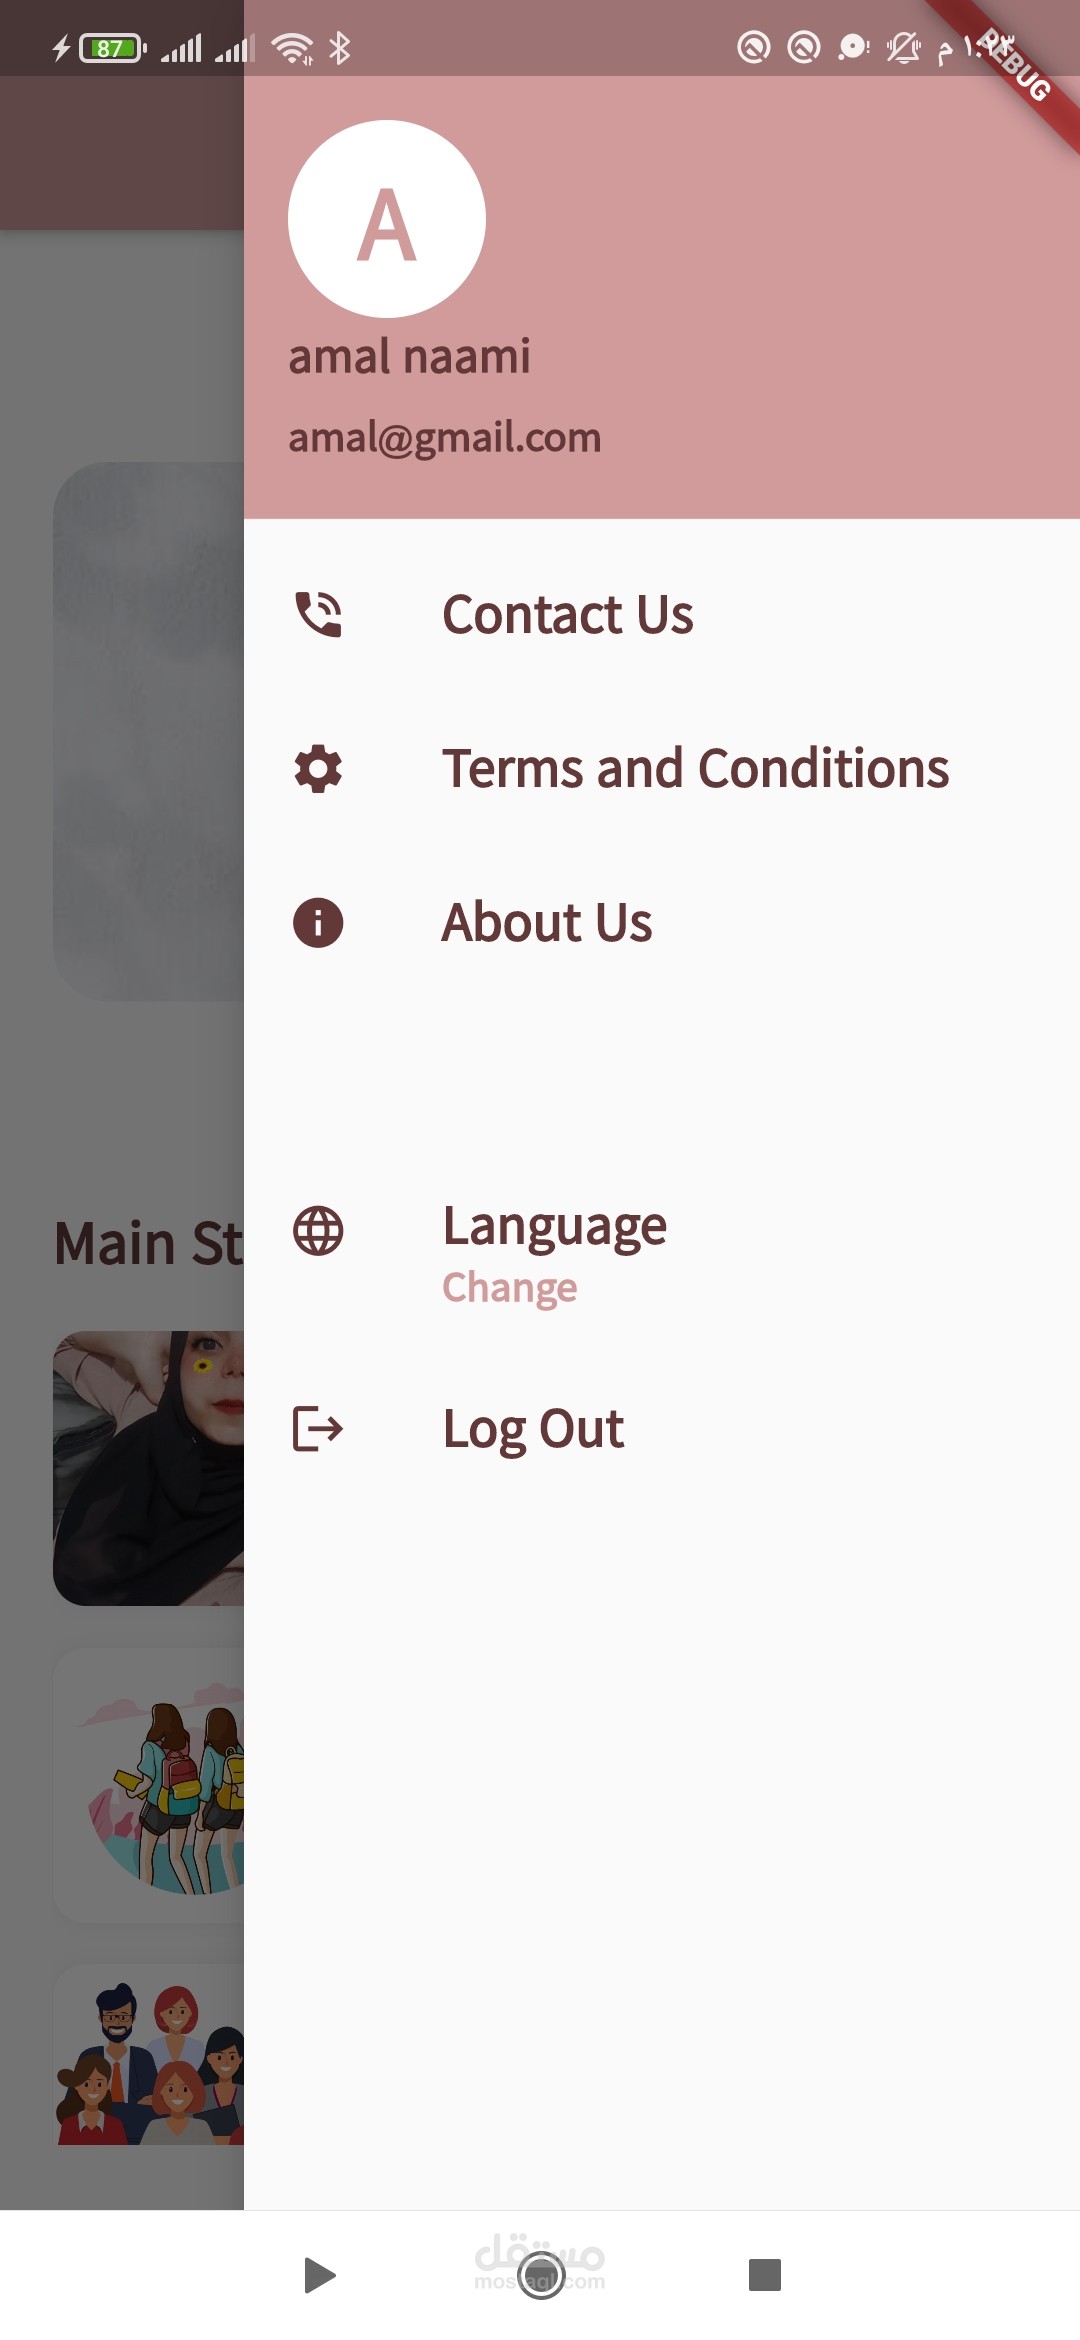Tap the user name amal naami

(x=409, y=357)
